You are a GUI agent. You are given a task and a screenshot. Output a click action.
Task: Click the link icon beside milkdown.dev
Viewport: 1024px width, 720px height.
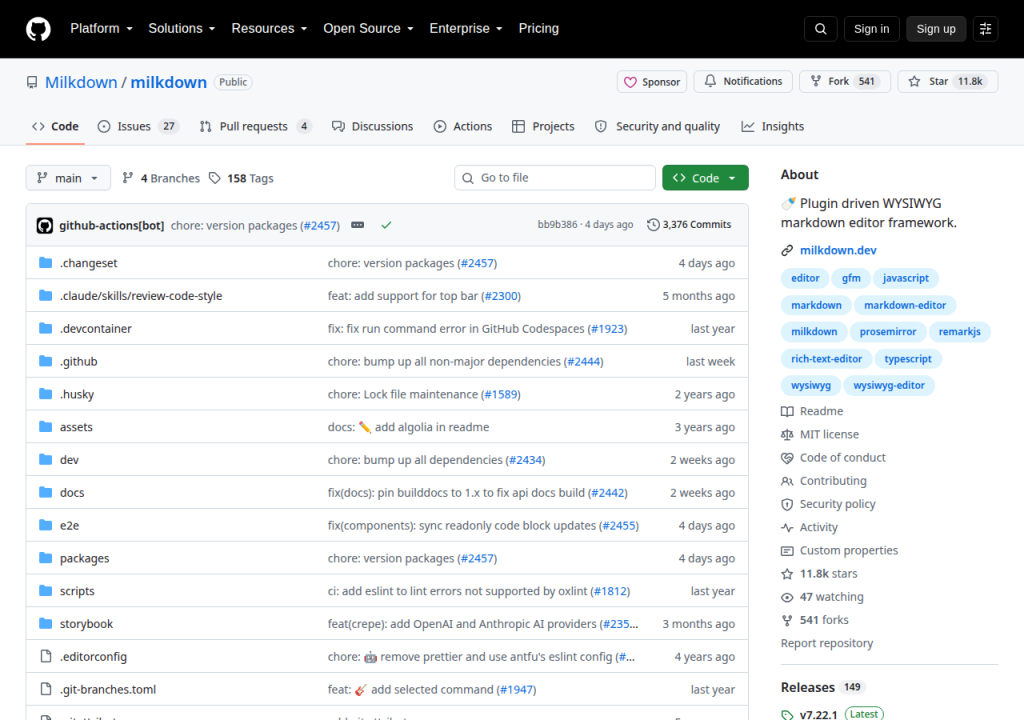pos(787,250)
